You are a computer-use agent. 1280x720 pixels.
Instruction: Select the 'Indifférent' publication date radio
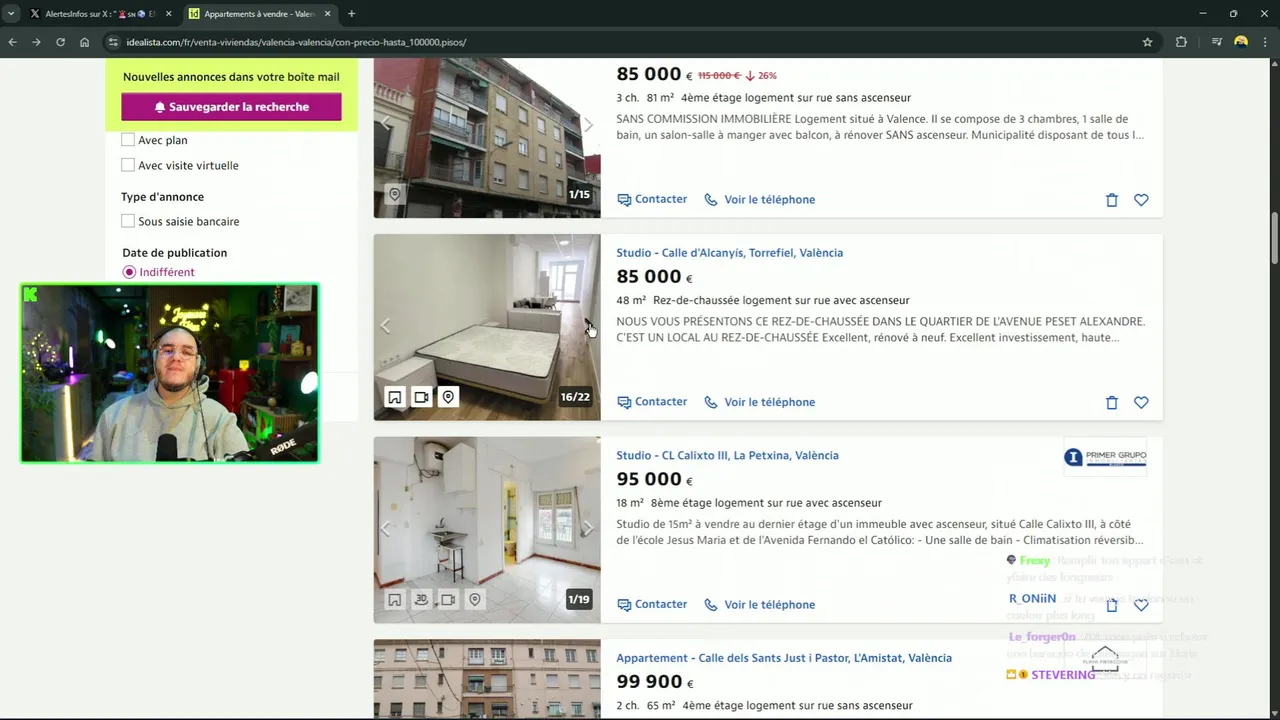(x=129, y=272)
